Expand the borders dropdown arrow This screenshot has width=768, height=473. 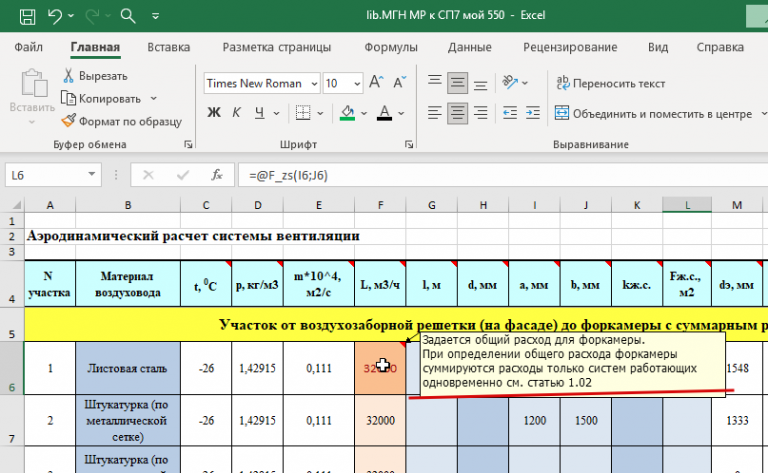[x=320, y=113]
